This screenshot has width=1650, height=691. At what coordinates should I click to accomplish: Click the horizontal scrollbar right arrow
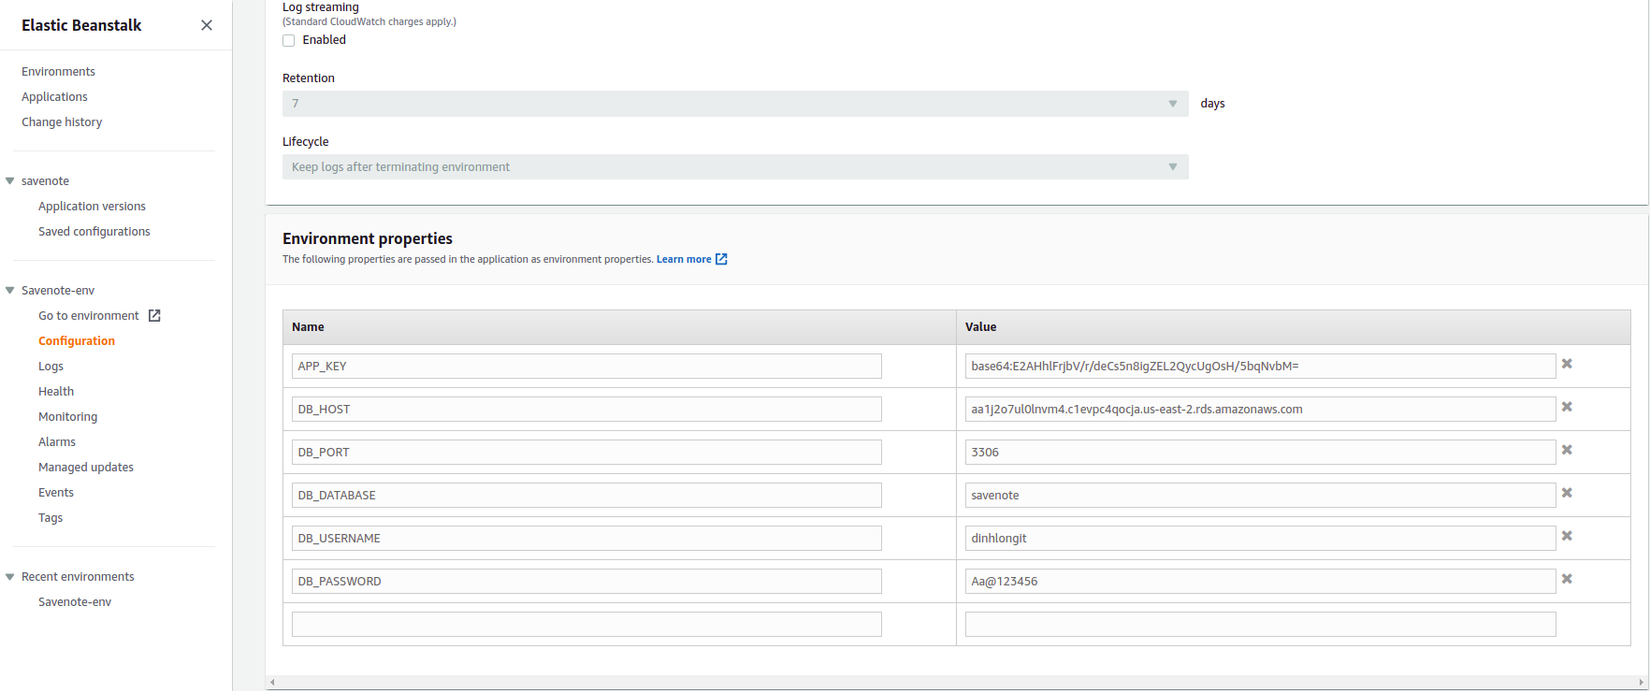(1640, 682)
